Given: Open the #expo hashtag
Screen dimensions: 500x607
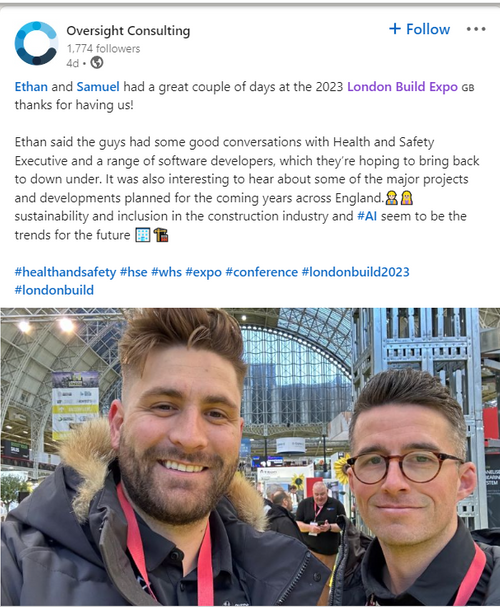Looking at the screenshot, I should 204,272.
